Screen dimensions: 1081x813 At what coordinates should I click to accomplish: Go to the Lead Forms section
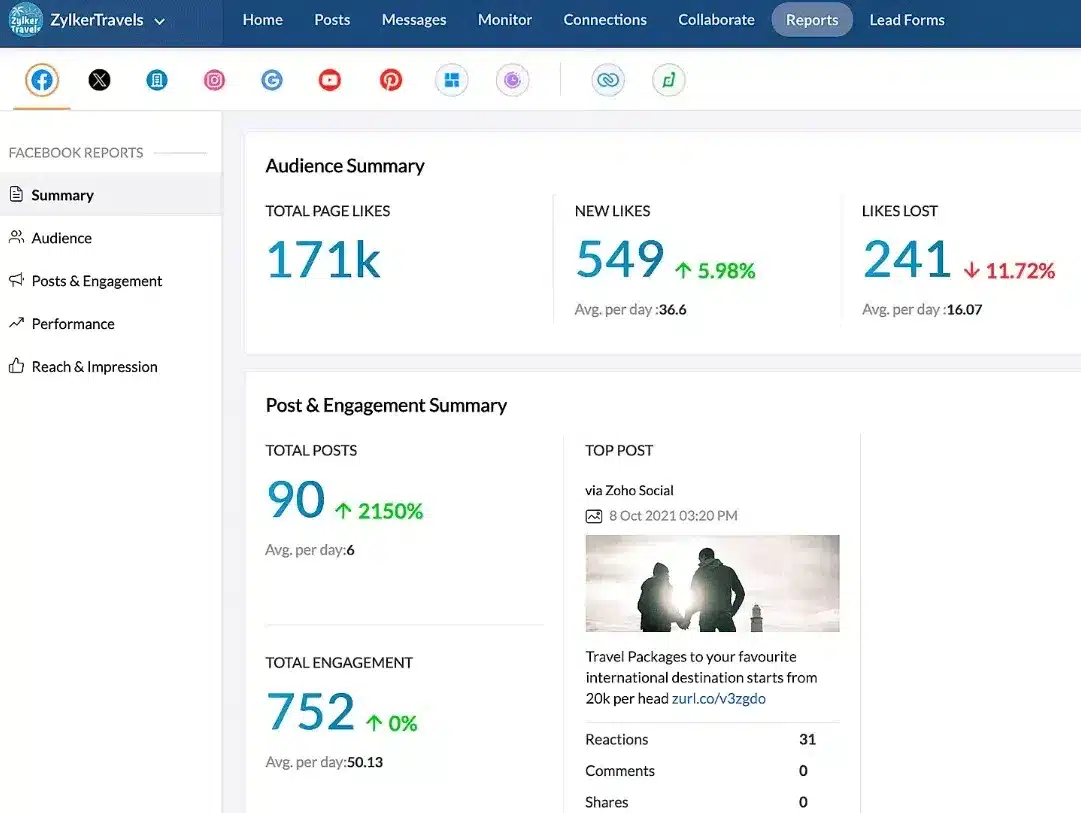click(906, 19)
